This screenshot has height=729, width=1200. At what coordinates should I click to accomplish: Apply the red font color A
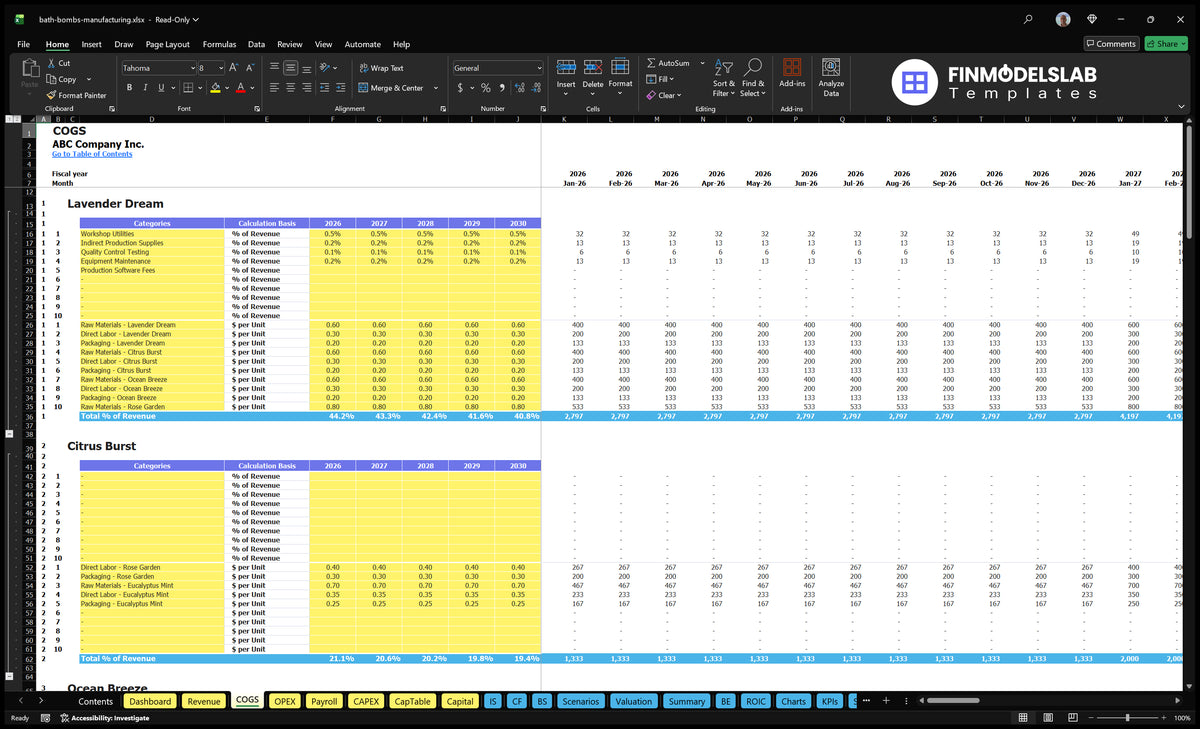tap(240, 88)
